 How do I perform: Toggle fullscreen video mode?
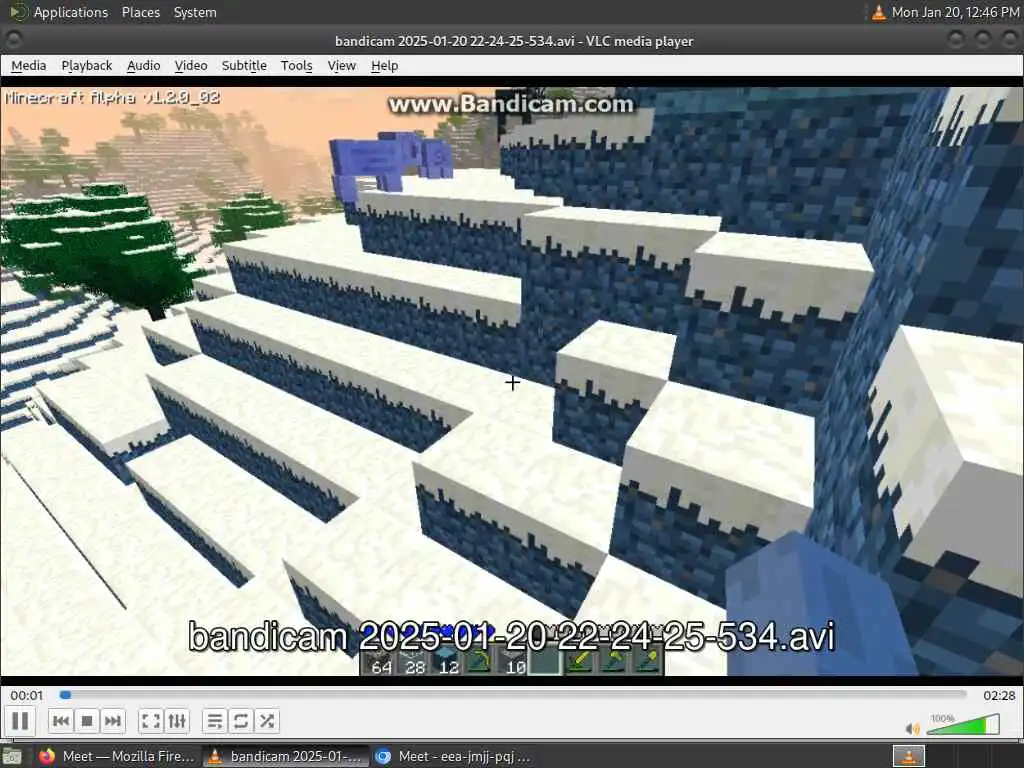(x=151, y=721)
